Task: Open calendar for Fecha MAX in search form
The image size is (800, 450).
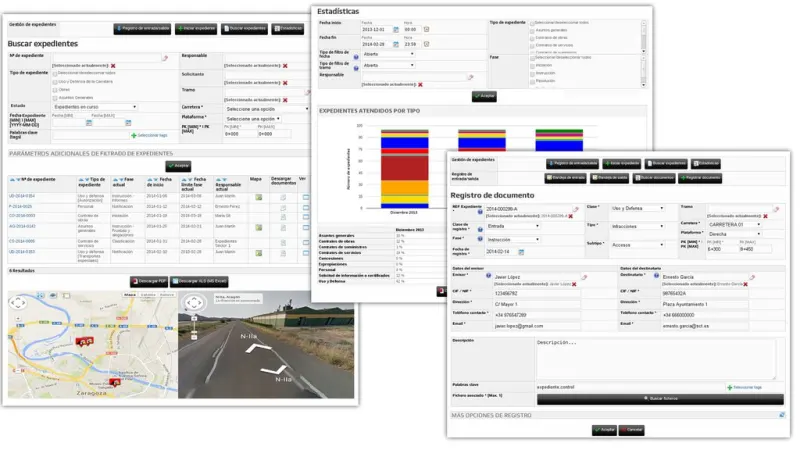Action: coord(128,123)
